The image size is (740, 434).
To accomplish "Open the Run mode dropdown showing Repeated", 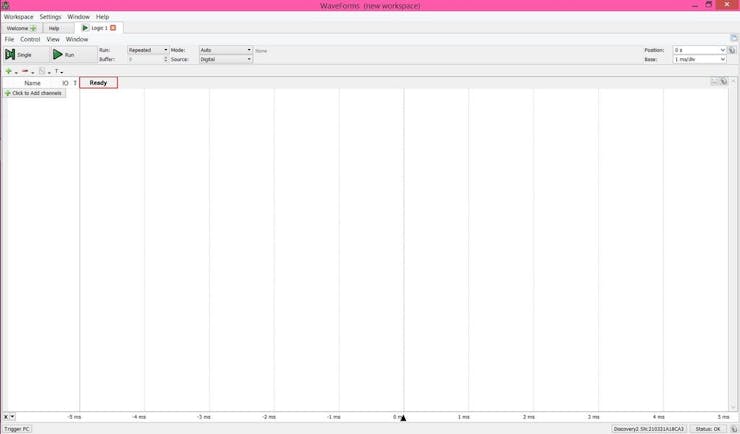I will point(148,50).
